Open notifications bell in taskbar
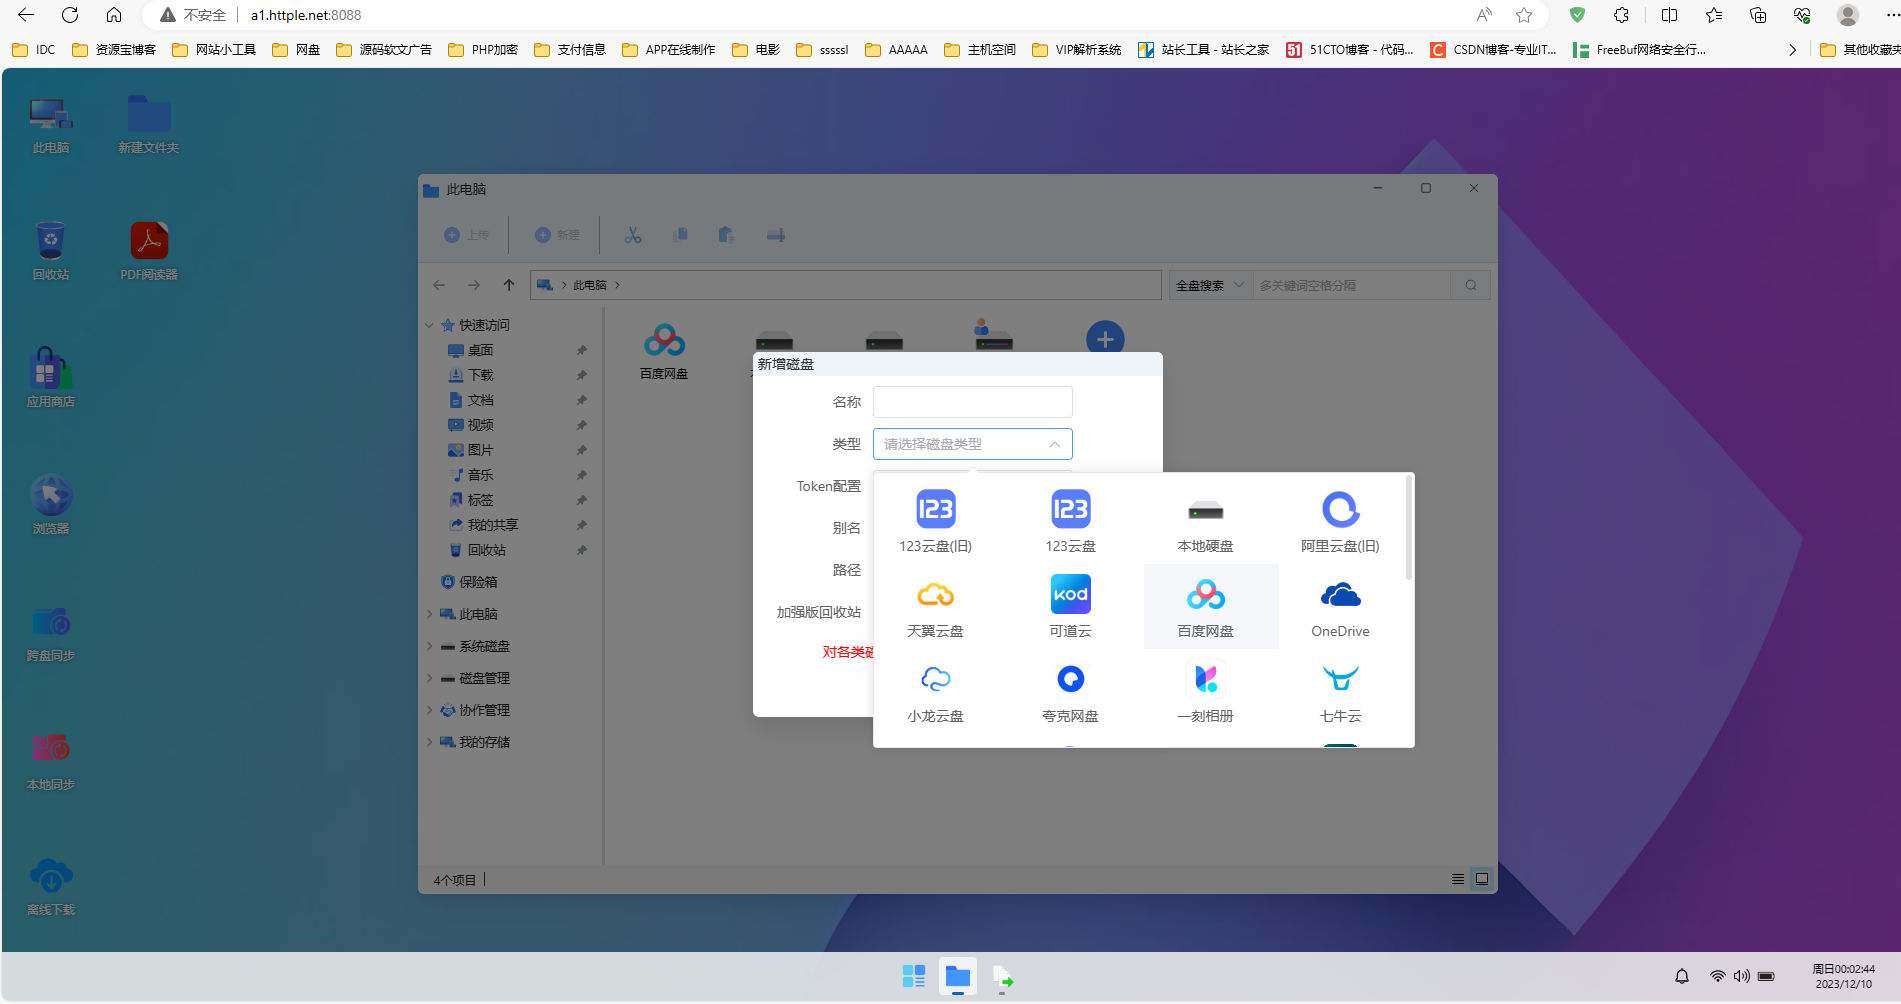 (x=1682, y=976)
